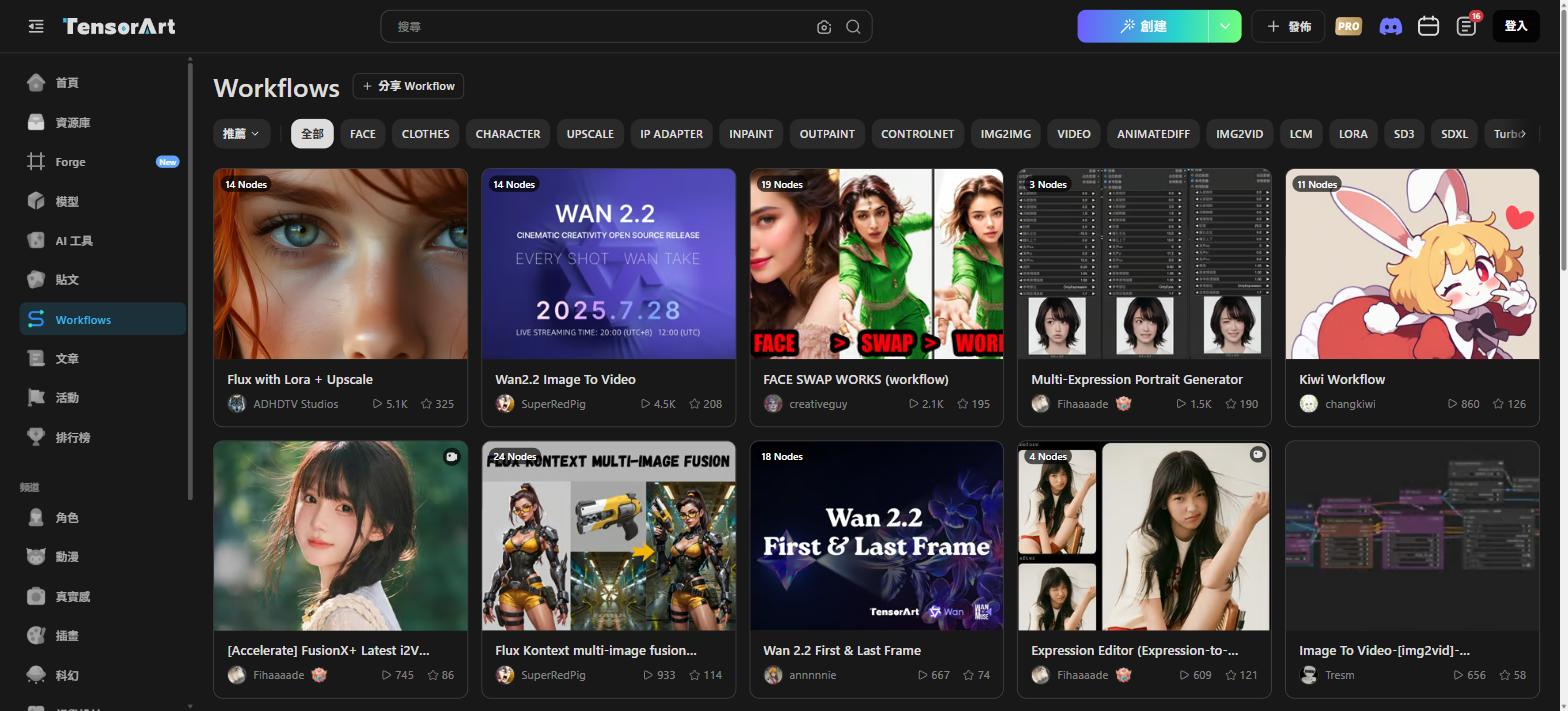Click the creativeguy author avatar
Image resolution: width=1568 pixels, height=711 pixels.
773,404
